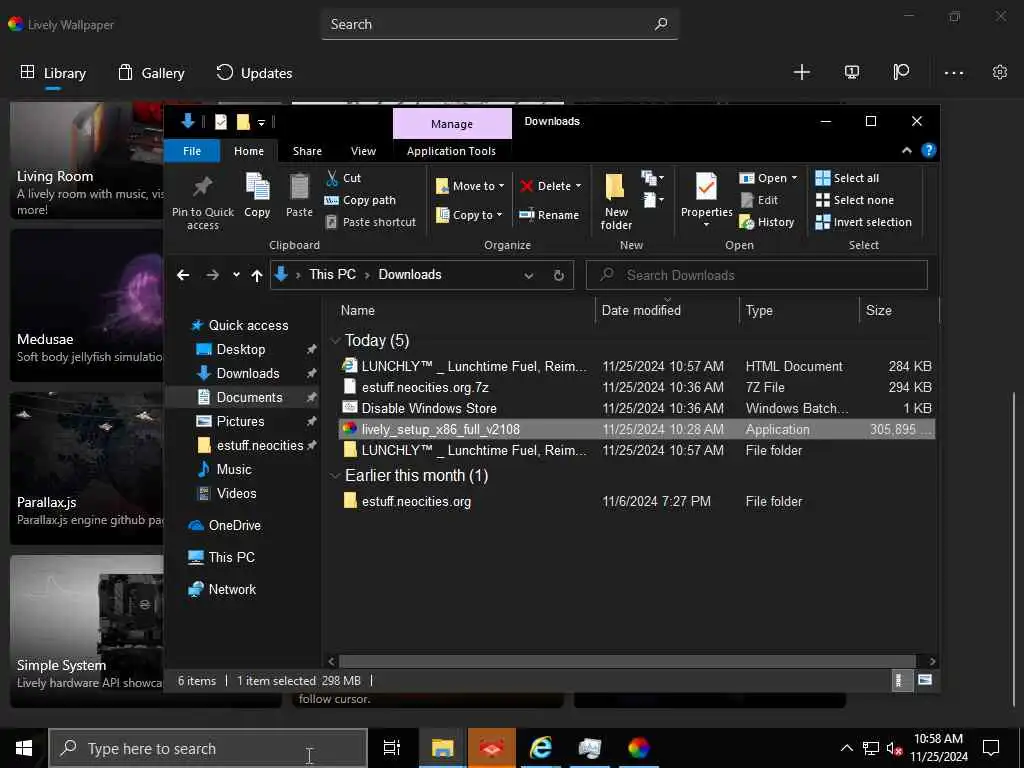Click Windows Start button
This screenshot has height=768, width=1024.
[x=24, y=748]
